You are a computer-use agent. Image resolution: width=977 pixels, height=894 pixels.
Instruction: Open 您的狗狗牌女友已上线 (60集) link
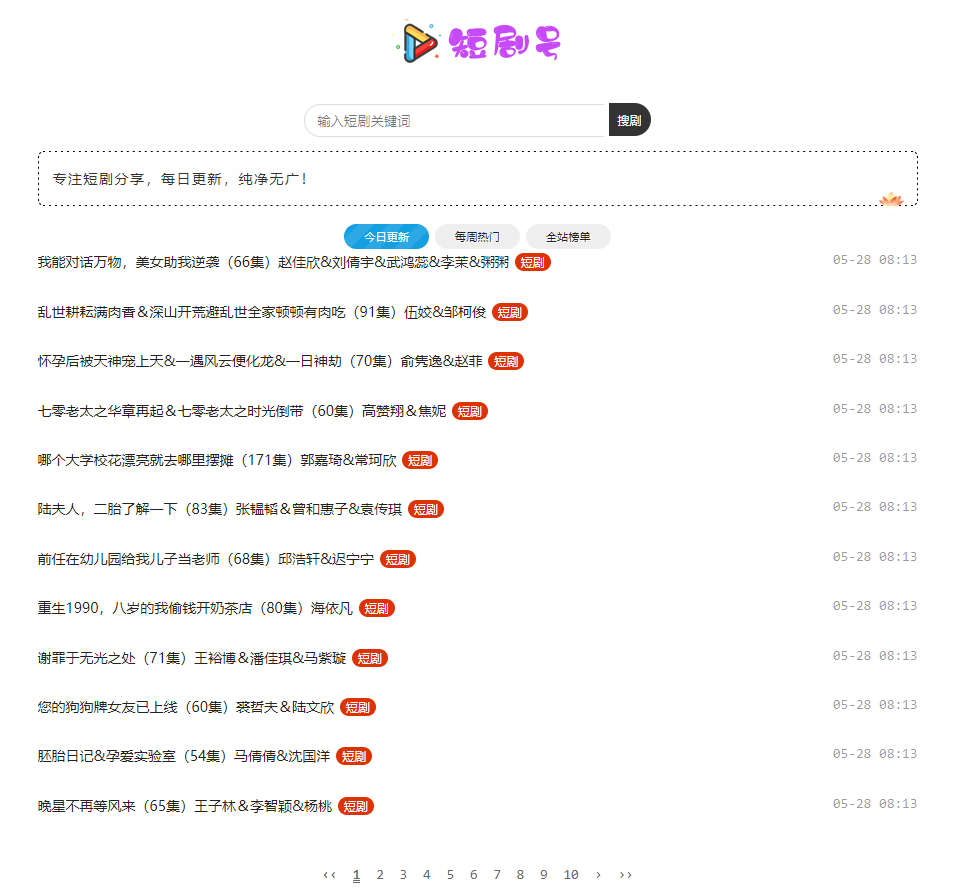[x=186, y=708]
